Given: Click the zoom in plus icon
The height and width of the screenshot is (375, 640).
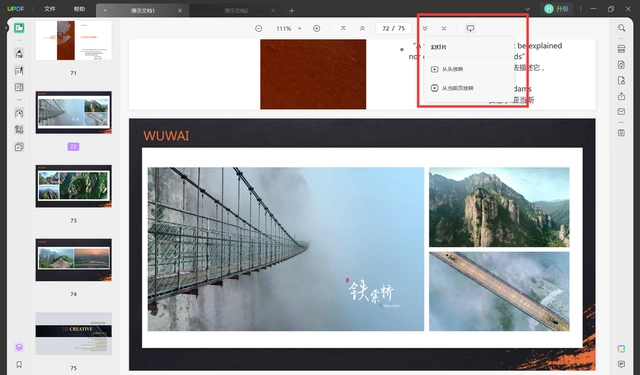Looking at the screenshot, I should point(316,28).
